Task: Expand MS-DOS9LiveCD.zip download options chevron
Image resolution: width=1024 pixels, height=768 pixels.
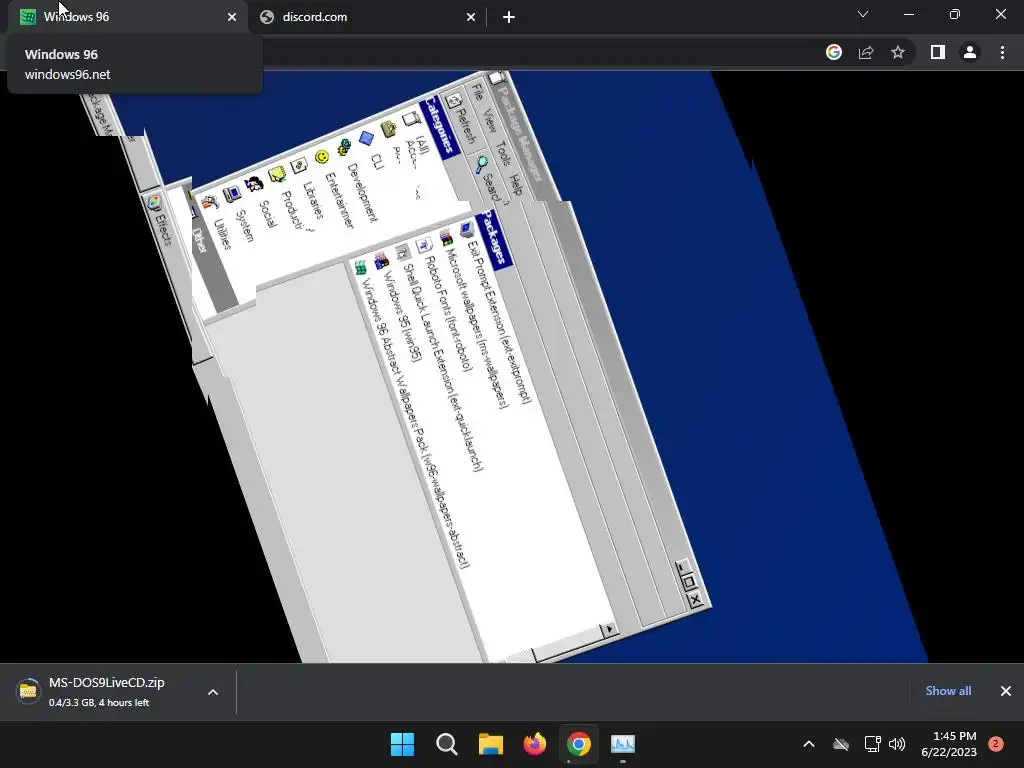Action: 213,692
